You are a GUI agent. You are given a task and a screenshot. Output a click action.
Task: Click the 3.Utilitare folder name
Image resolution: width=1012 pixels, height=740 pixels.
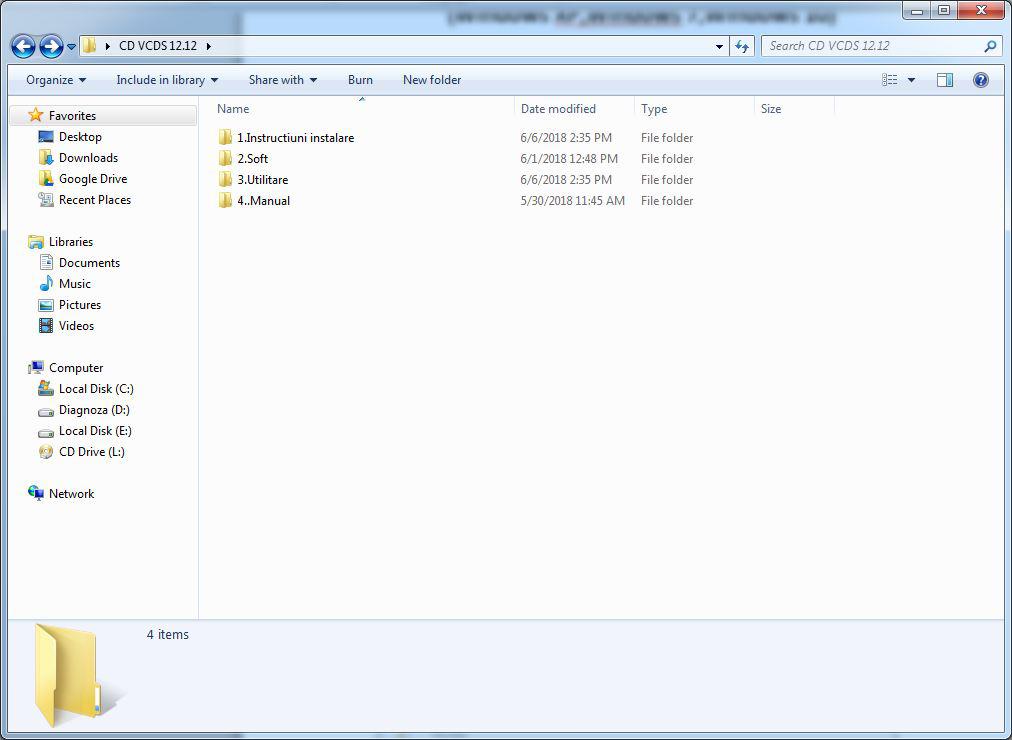click(x=263, y=179)
